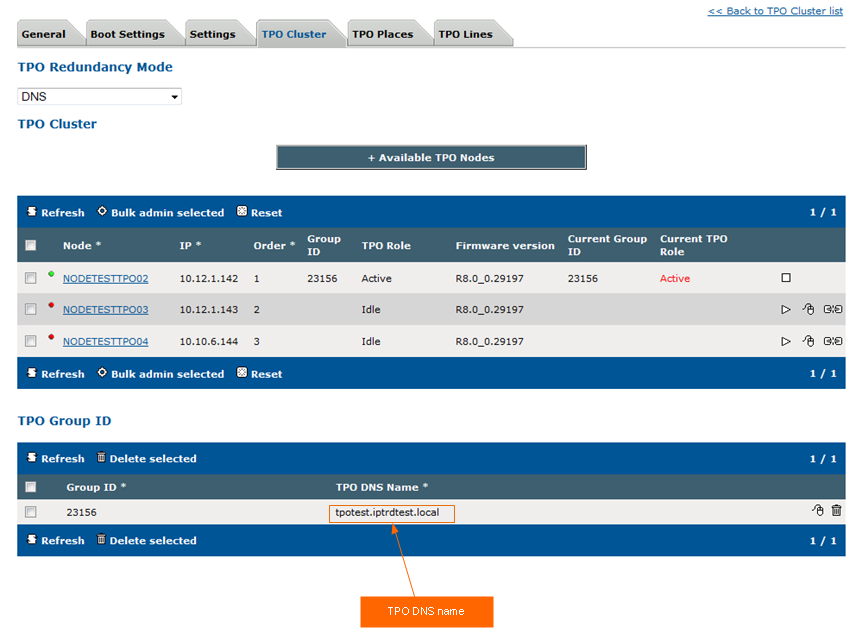Viewport: 863px width, 628px height.
Task: Expand the Available TPO Nodes panel
Action: (x=431, y=157)
